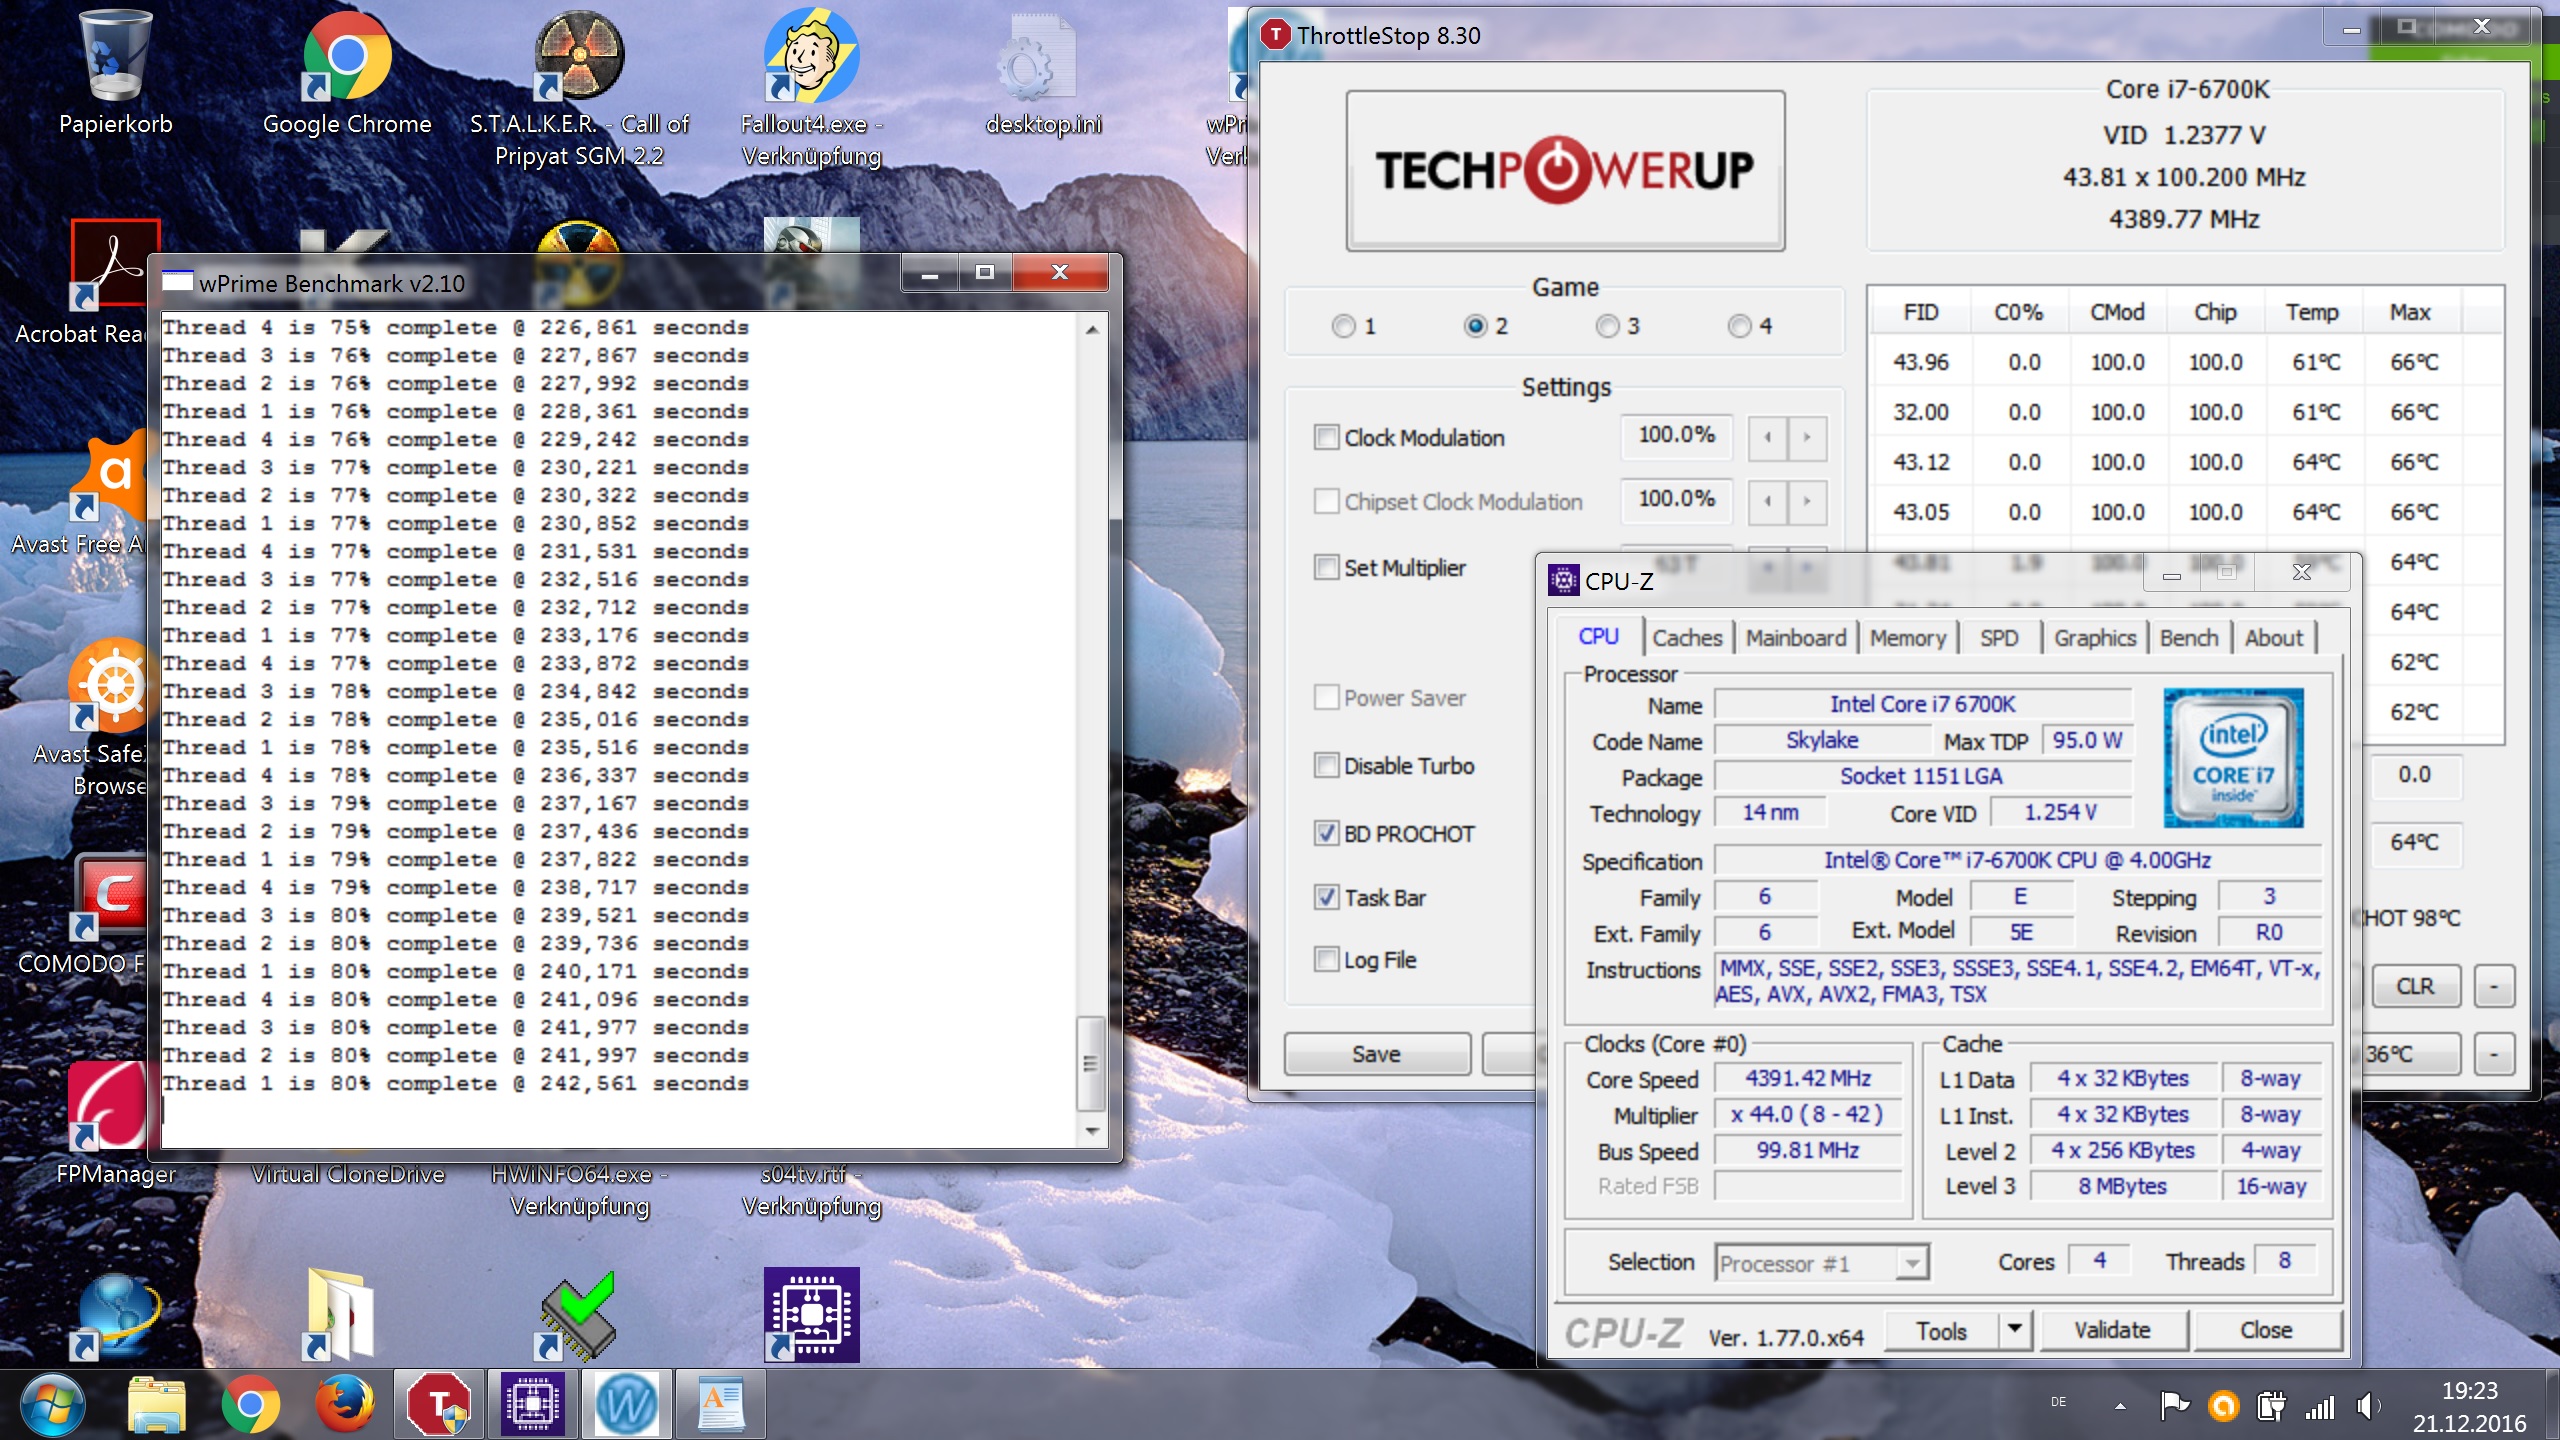This screenshot has height=1440, width=2560.
Task: Open the Action Center flag tray icon
Action: [x=2174, y=1406]
